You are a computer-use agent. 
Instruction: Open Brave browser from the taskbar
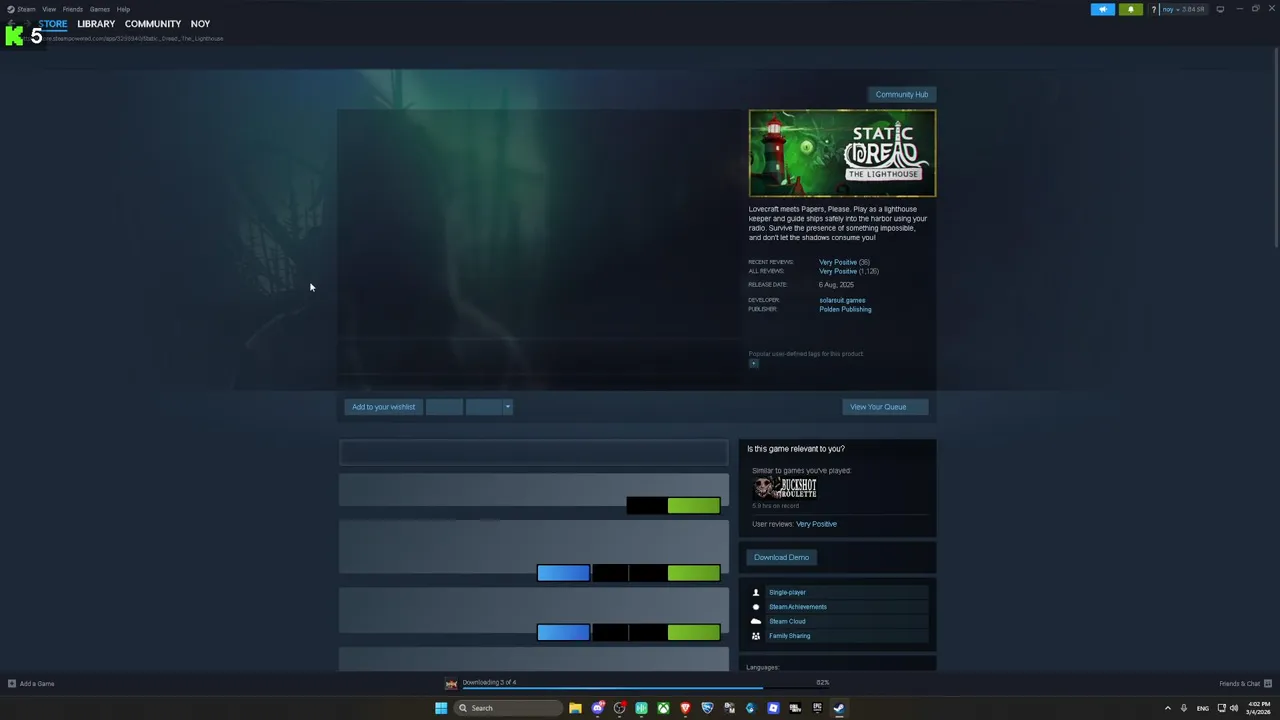[x=685, y=708]
